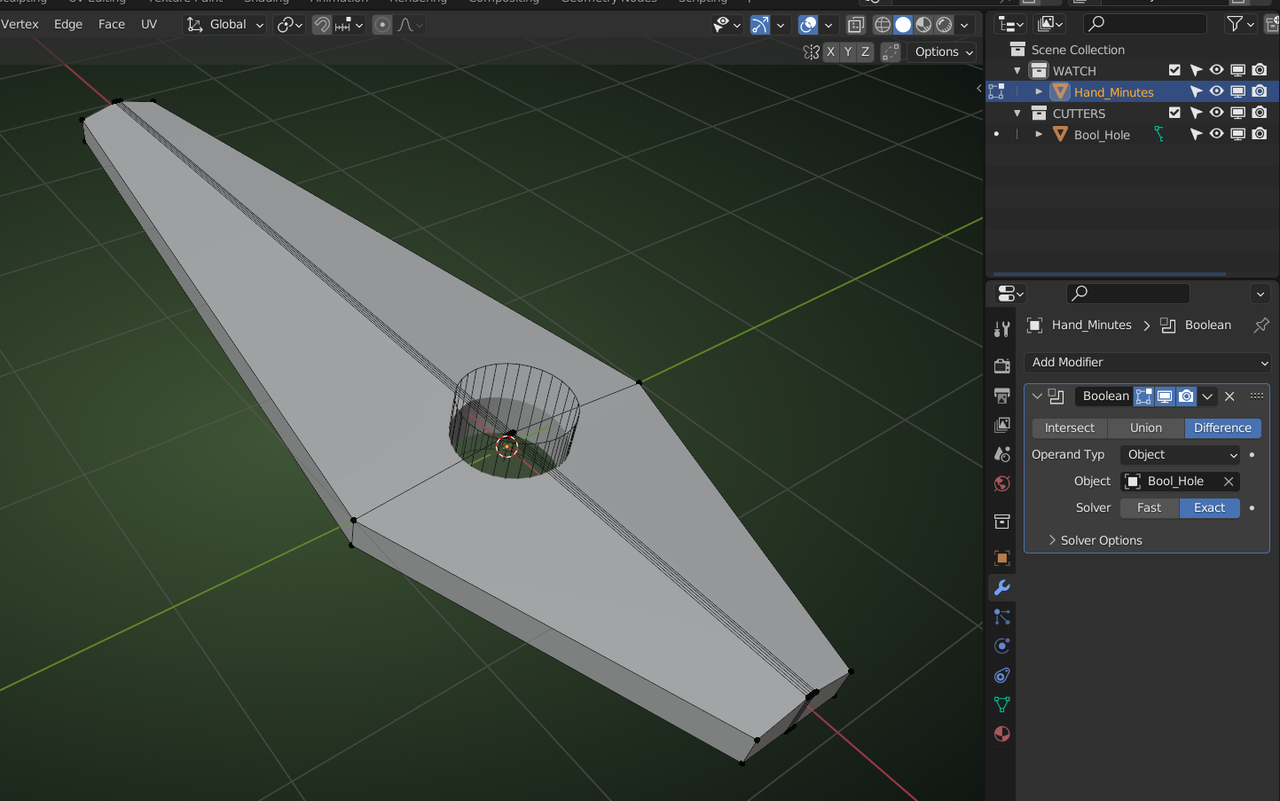The image size is (1280, 801).
Task: Open the Object properties tab
Action: 1002,558
